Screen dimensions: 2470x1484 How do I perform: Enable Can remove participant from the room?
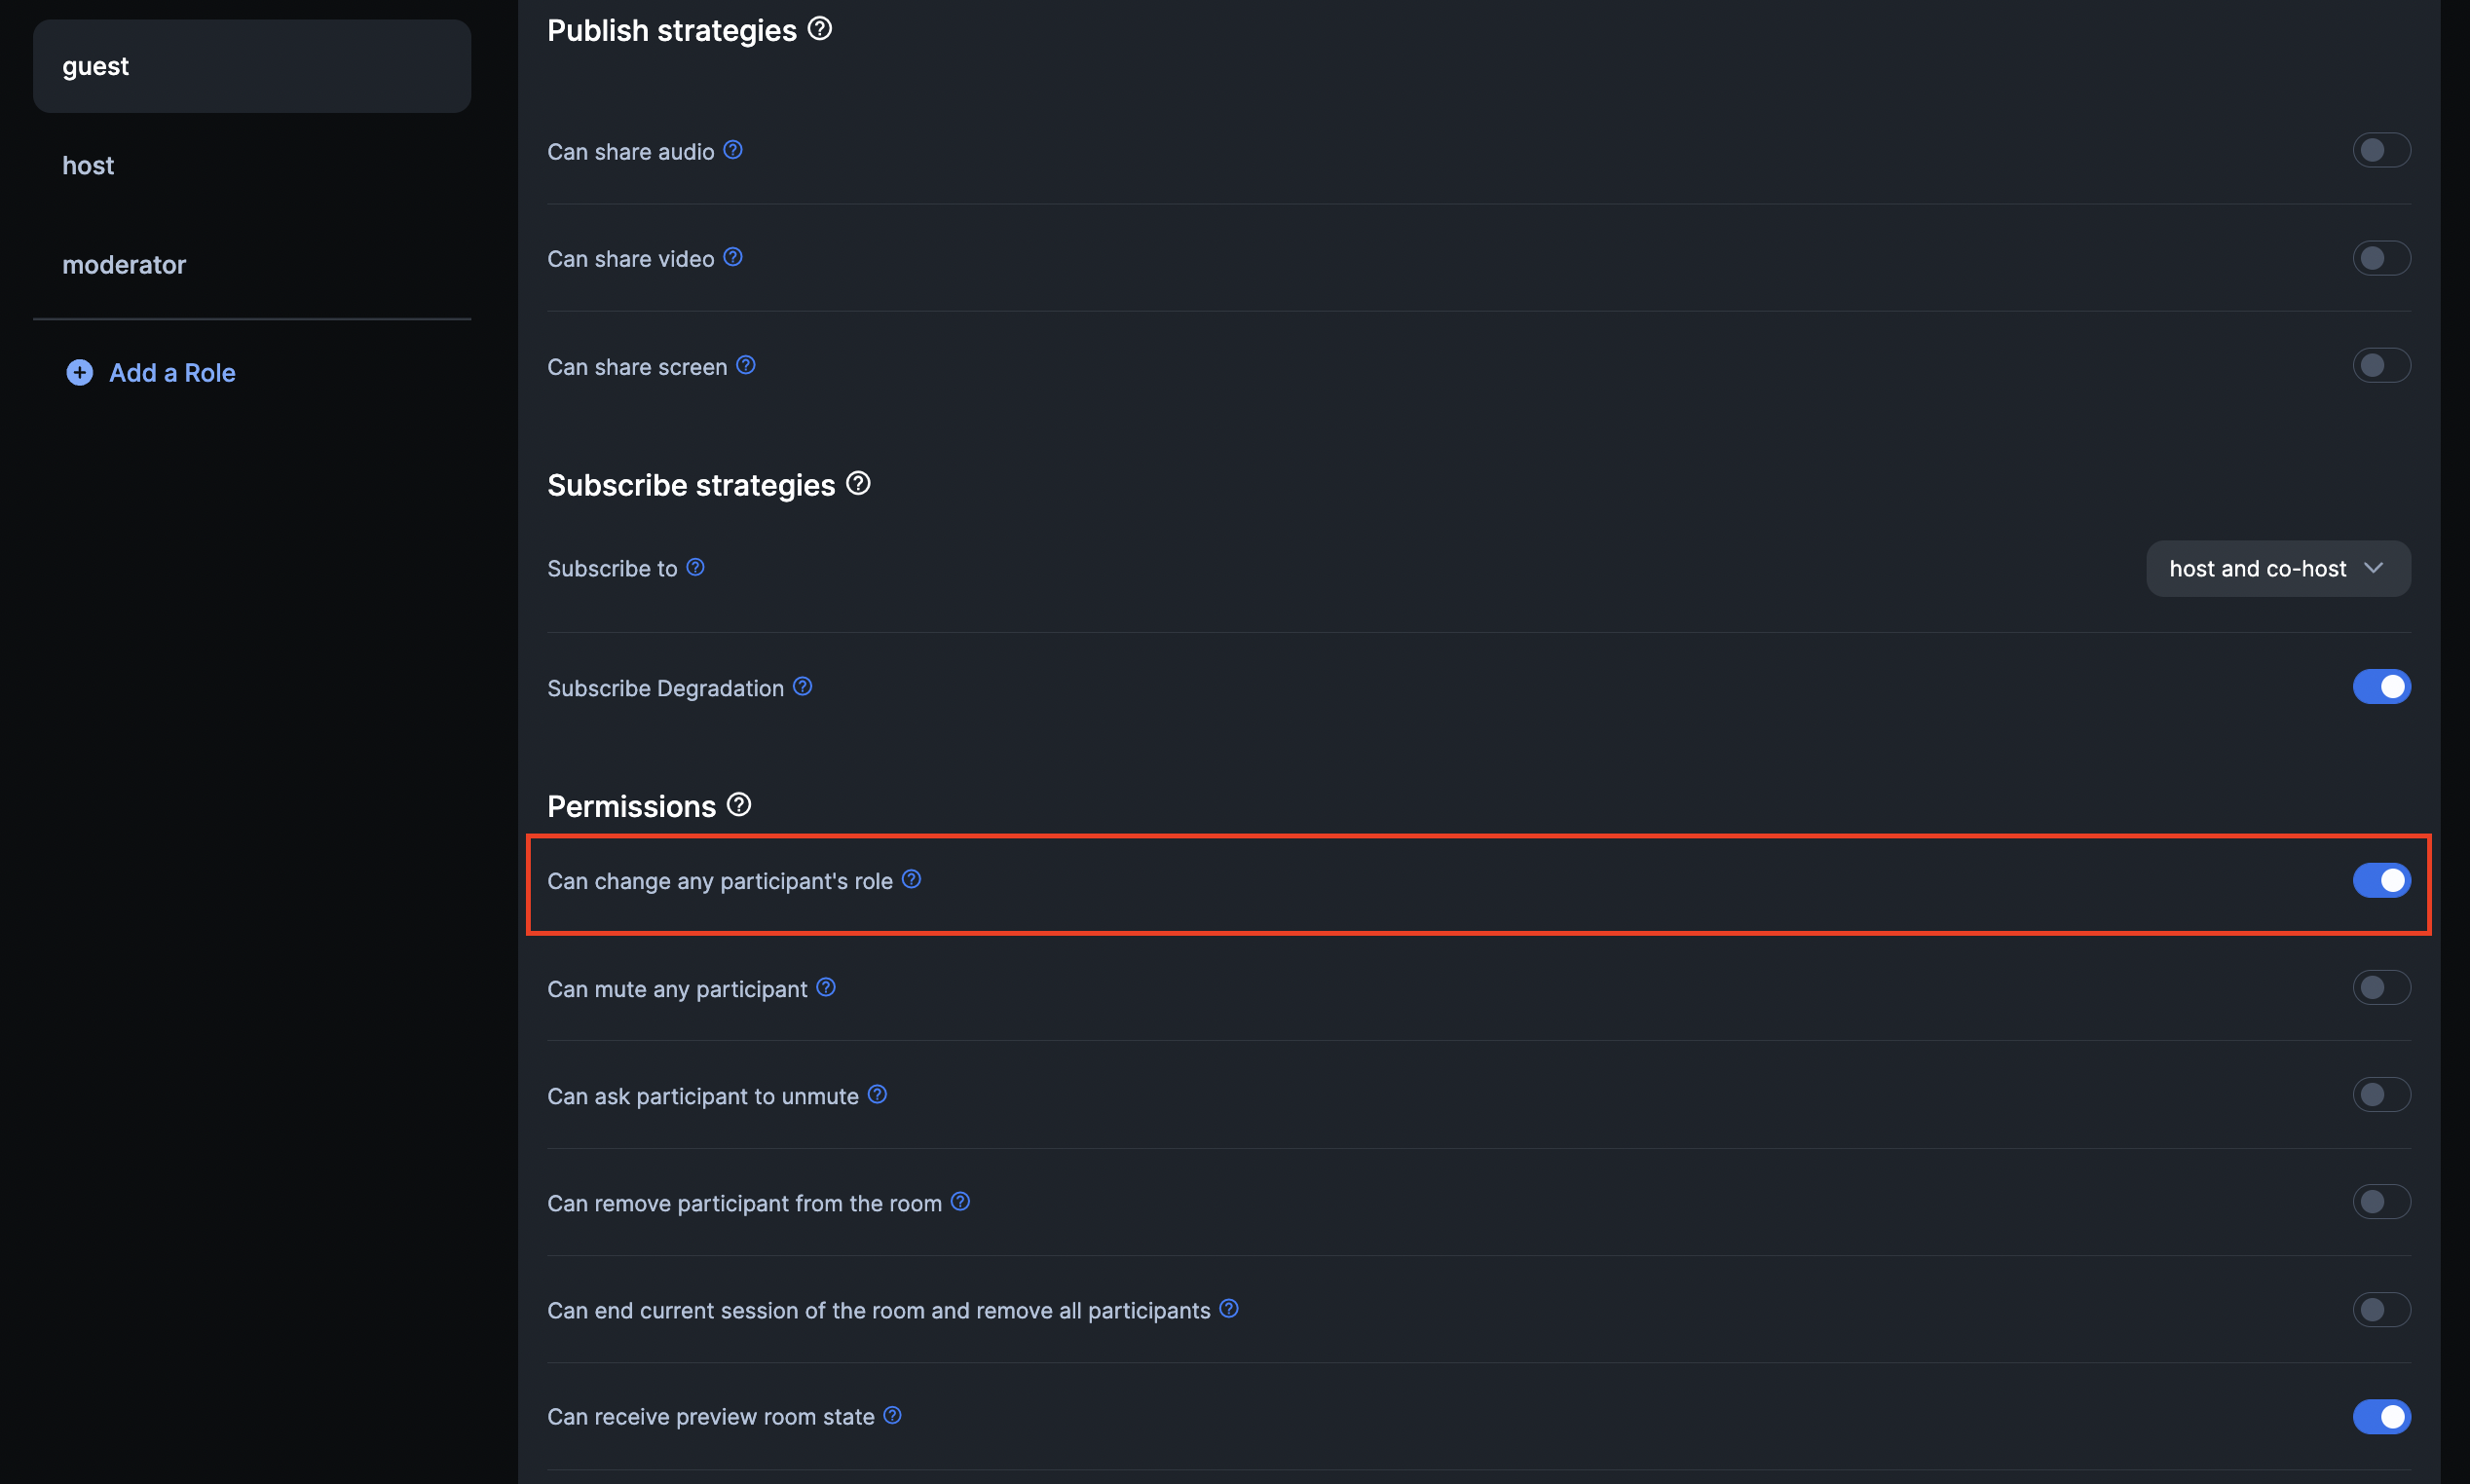pyautogui.click(x=2381, y=1202)
